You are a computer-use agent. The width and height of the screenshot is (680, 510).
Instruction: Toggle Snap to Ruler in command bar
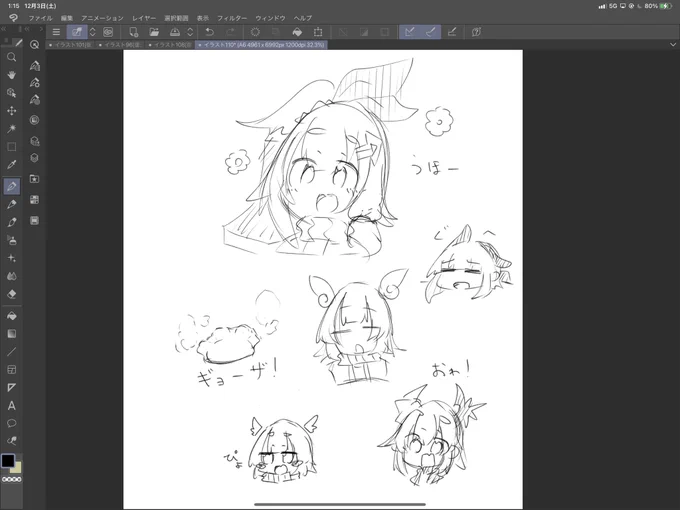pyautogui.click(x=409, y=32)
